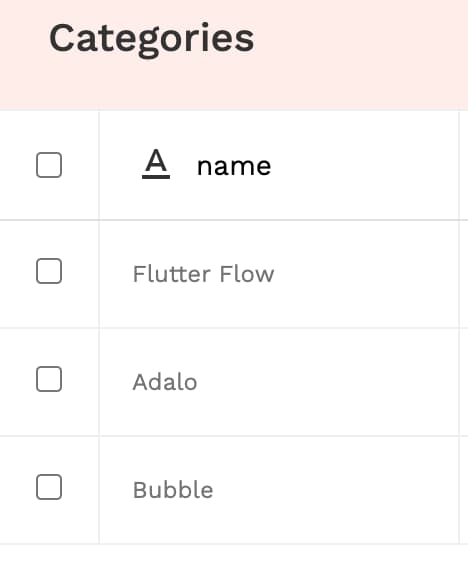Select the Adalo name cell text

pyautogui.click(x=165, y=382)
